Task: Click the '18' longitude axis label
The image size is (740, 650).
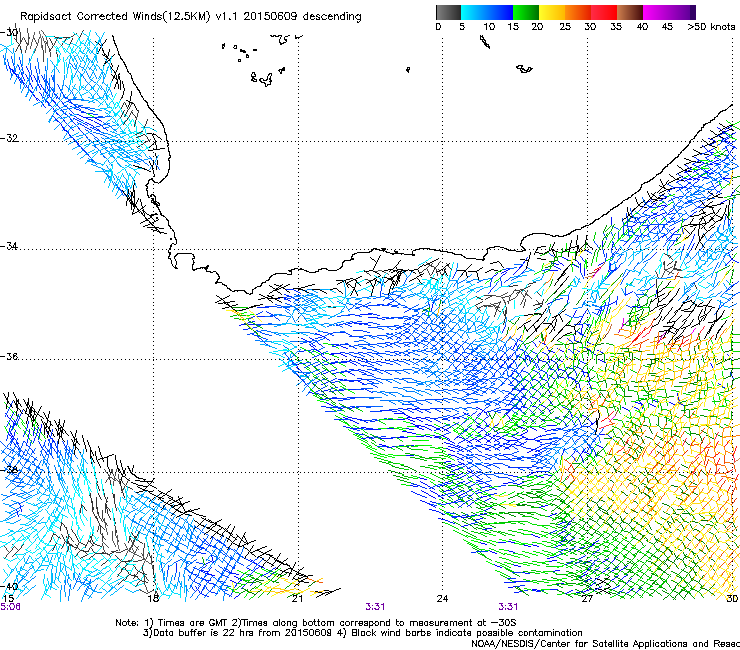Action: click(x=153, y=599)
